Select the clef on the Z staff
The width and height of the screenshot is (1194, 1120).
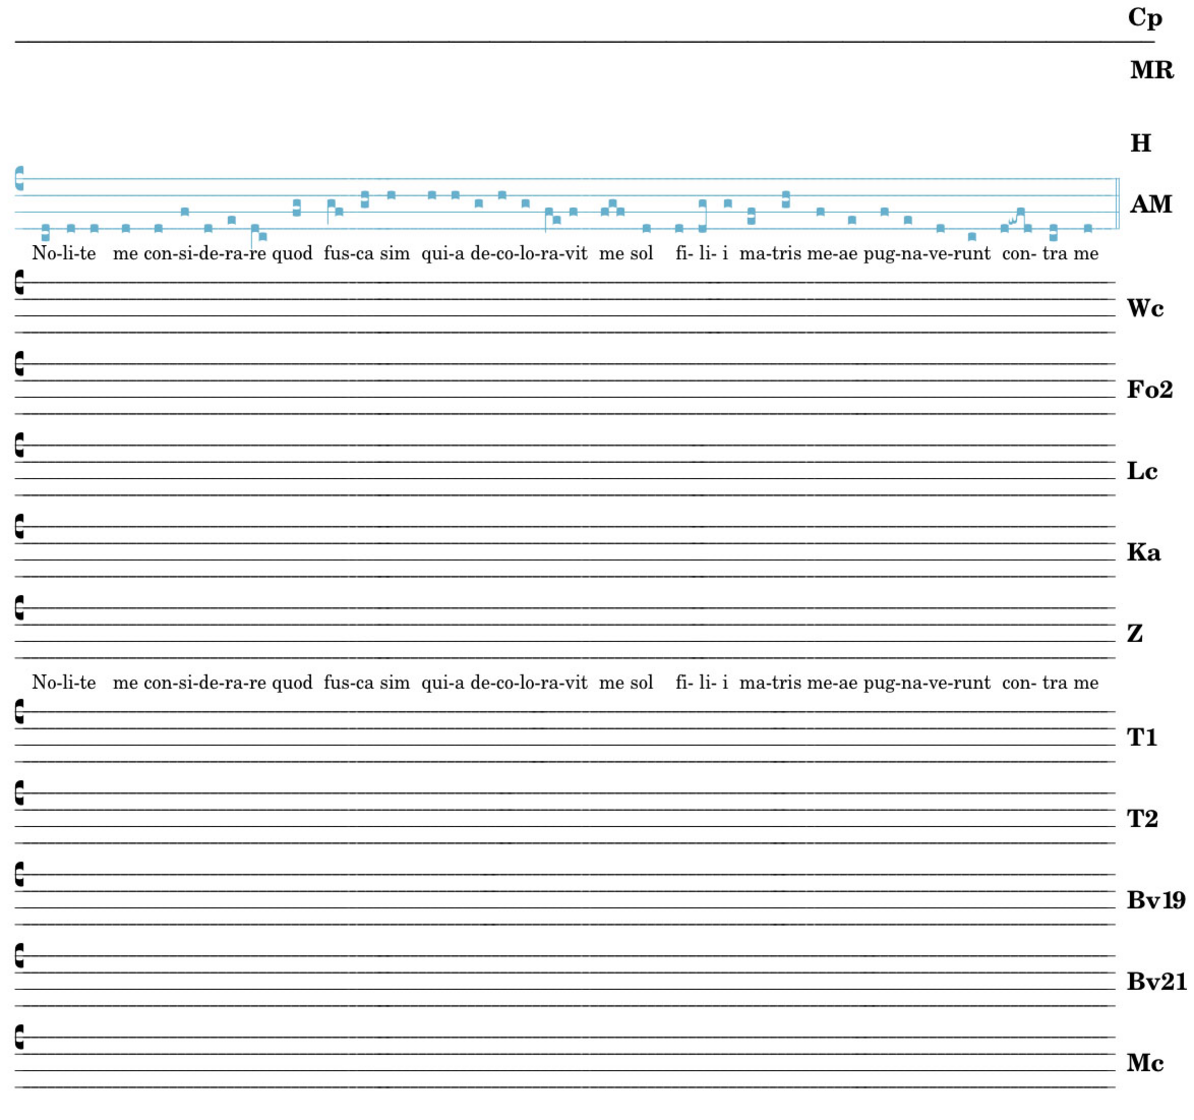point(19,608)
